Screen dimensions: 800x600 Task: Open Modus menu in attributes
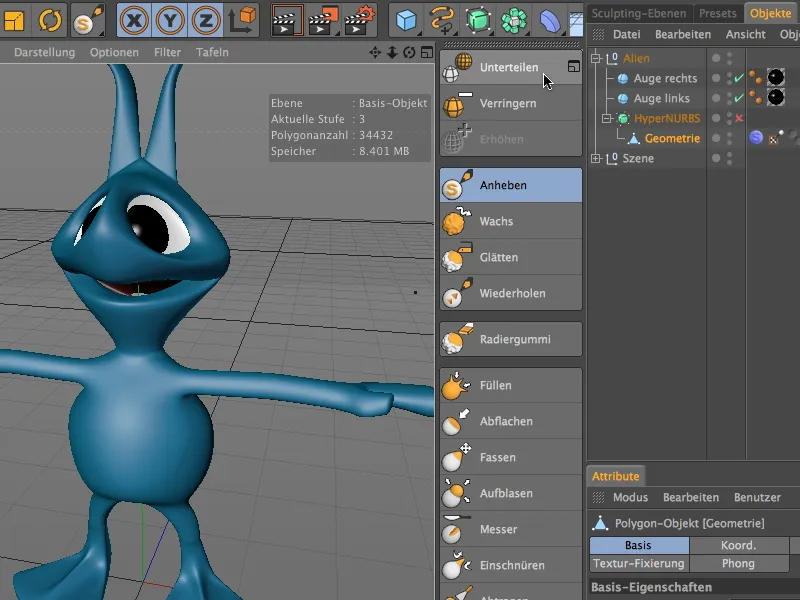tap(630, 497)
